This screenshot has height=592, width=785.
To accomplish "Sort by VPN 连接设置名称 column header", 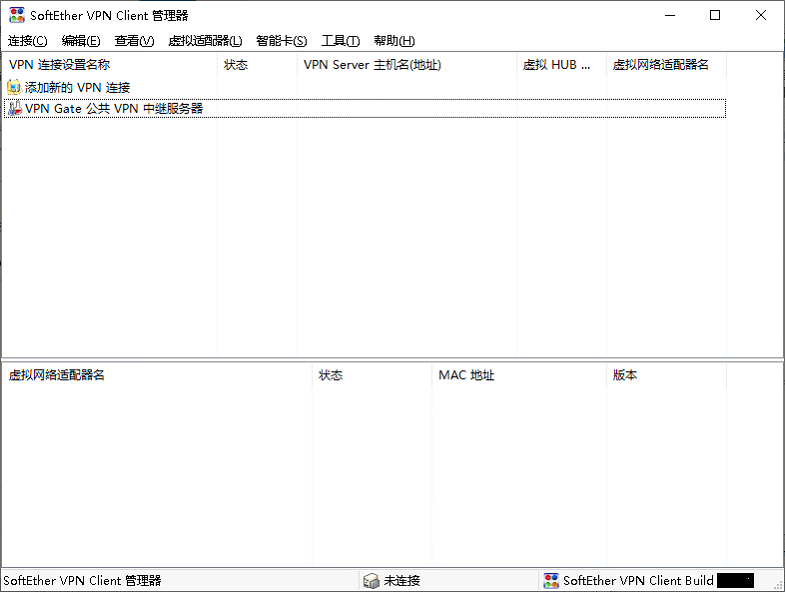I will point(109,65).
